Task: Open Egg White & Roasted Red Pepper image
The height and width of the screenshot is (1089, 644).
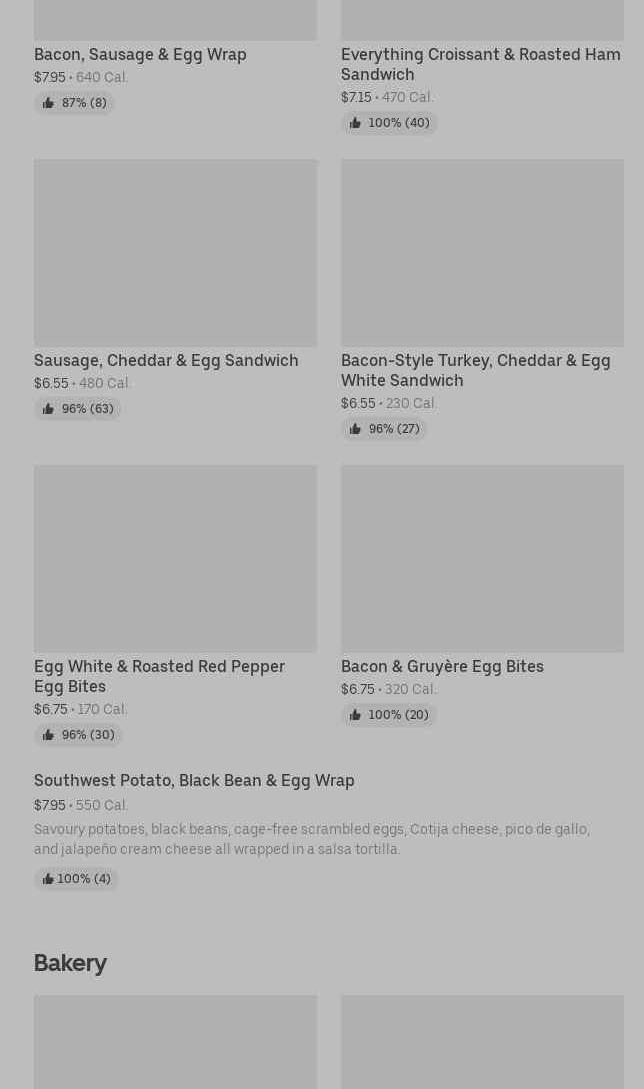Action: (x=175, y=558)
